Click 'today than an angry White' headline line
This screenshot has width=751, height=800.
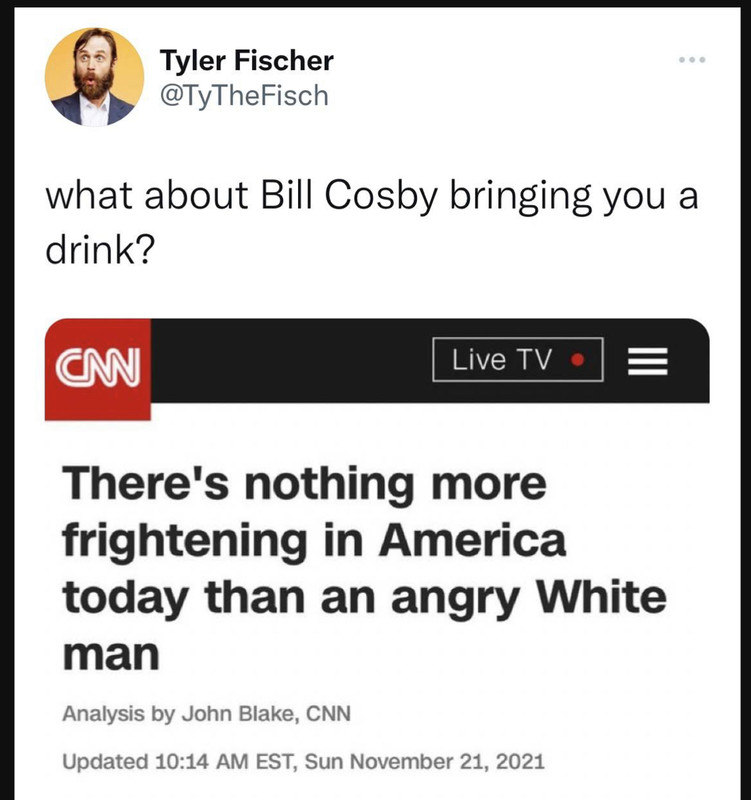coord(364,597)
